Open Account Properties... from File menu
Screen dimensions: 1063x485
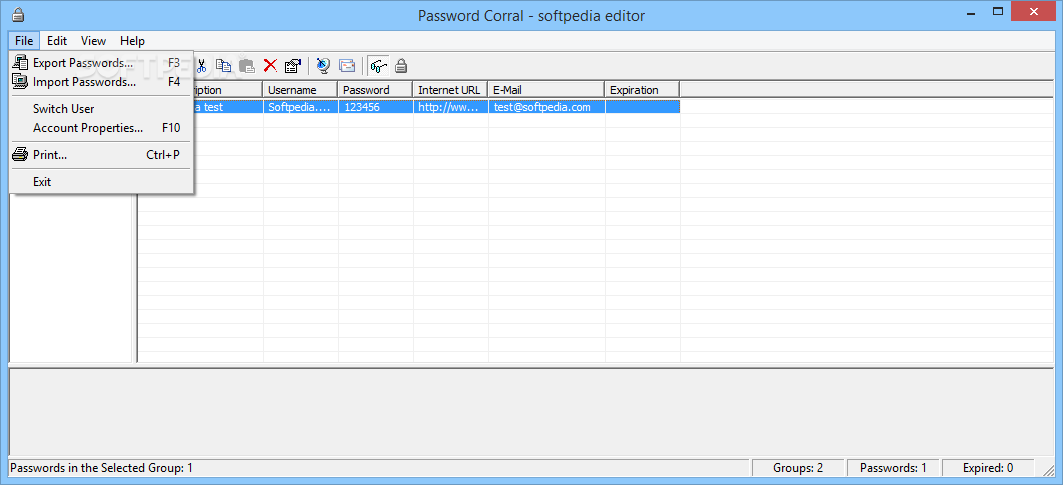tap(102, 128)
